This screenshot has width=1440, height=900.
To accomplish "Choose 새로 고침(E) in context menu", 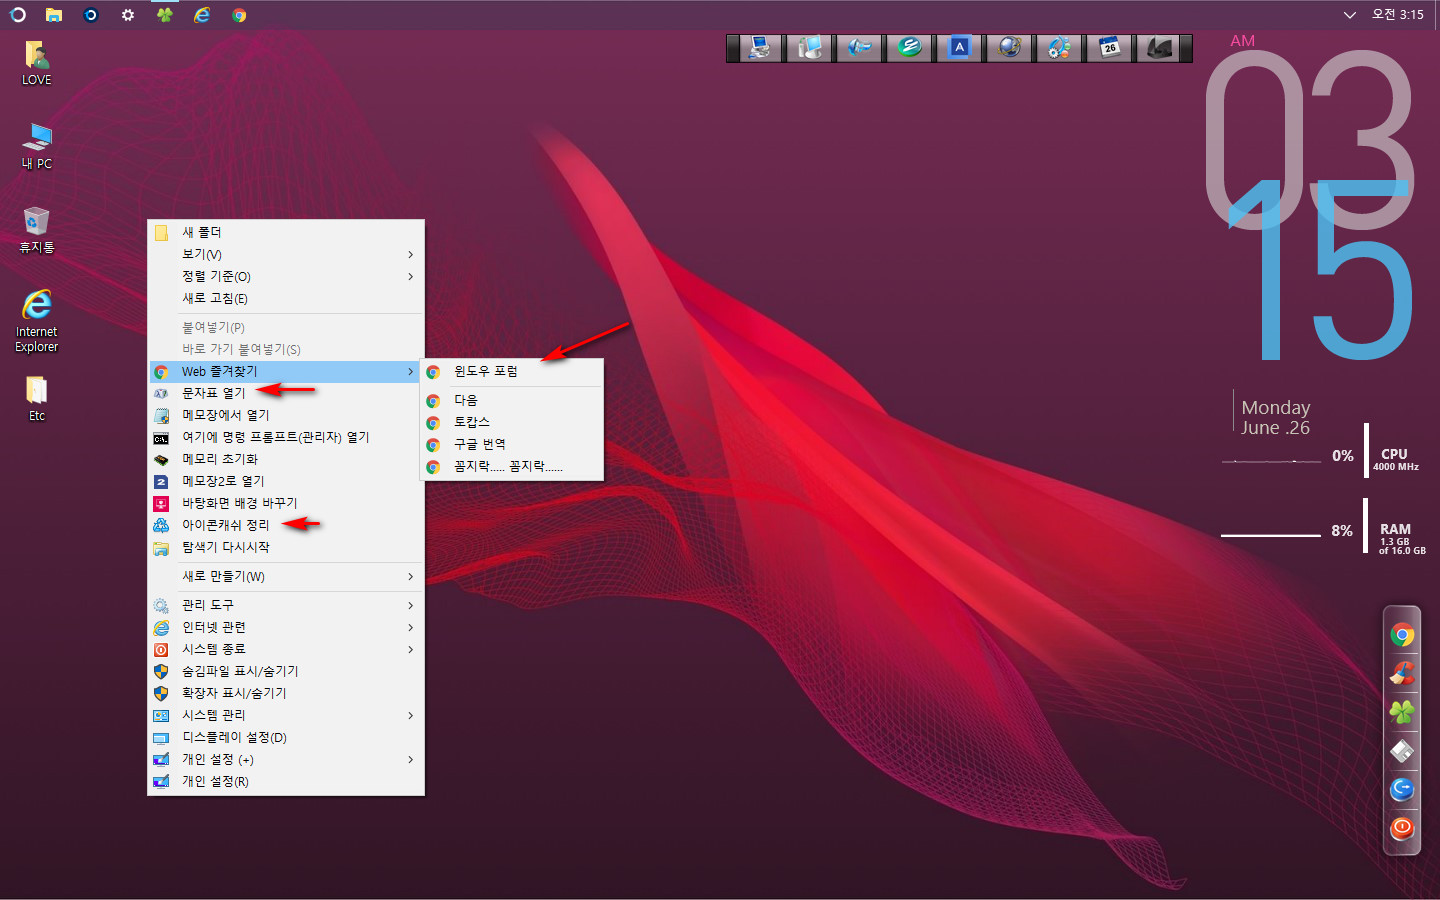I will (286, 298).
